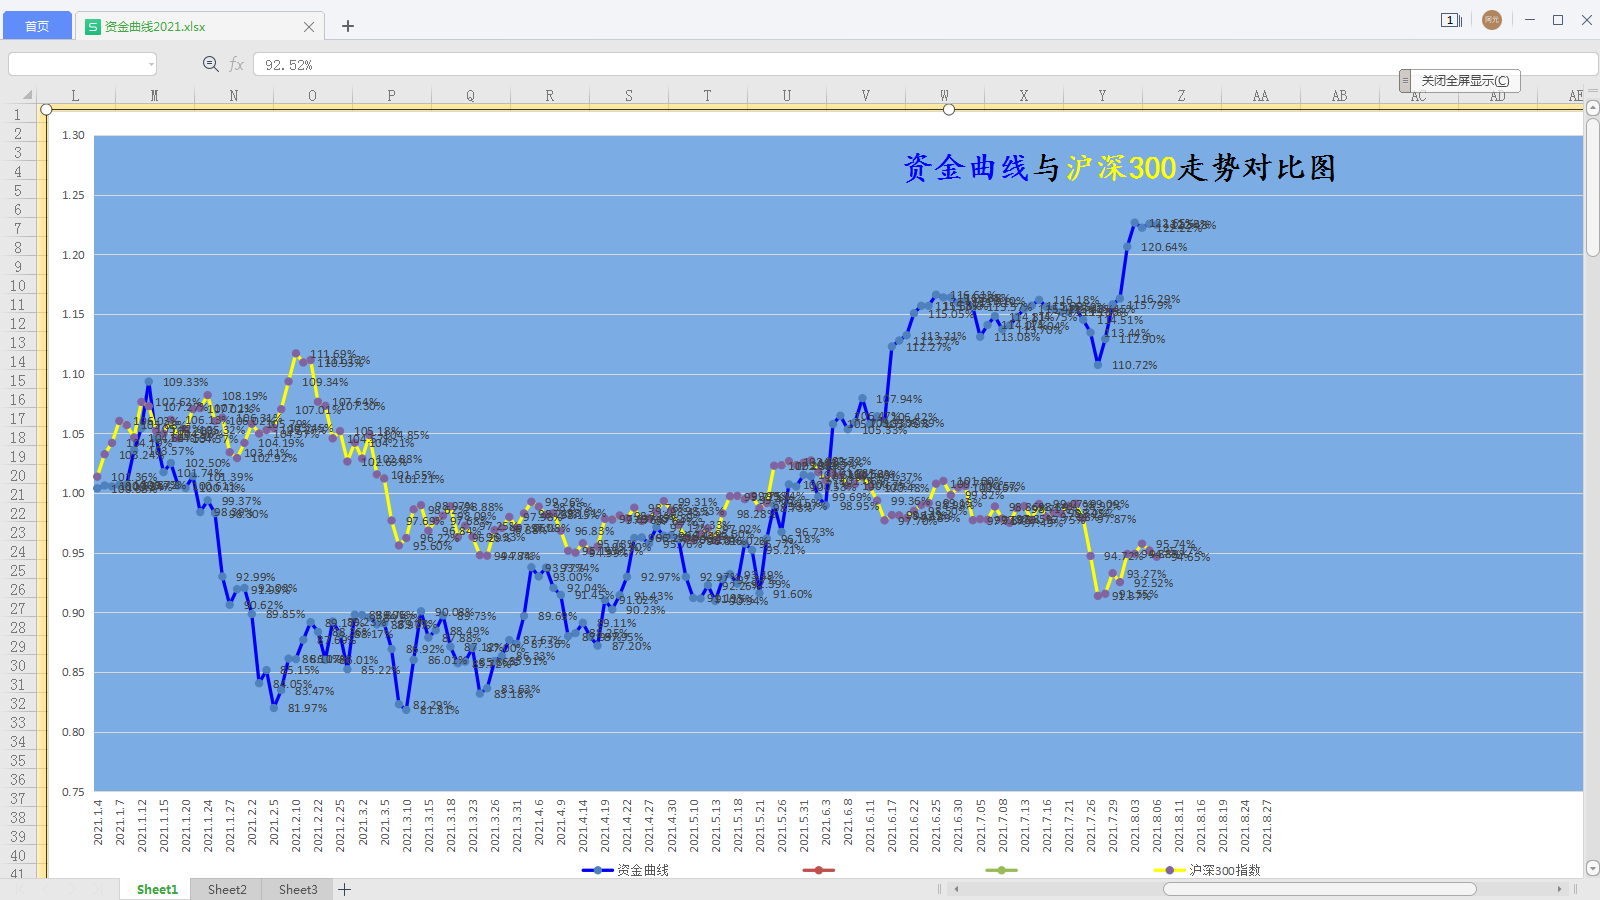The height and width of the screenshot is (900, 1600).
Task: Click the zoom magnifier icon beside formula bar
Action: (210, 64)
